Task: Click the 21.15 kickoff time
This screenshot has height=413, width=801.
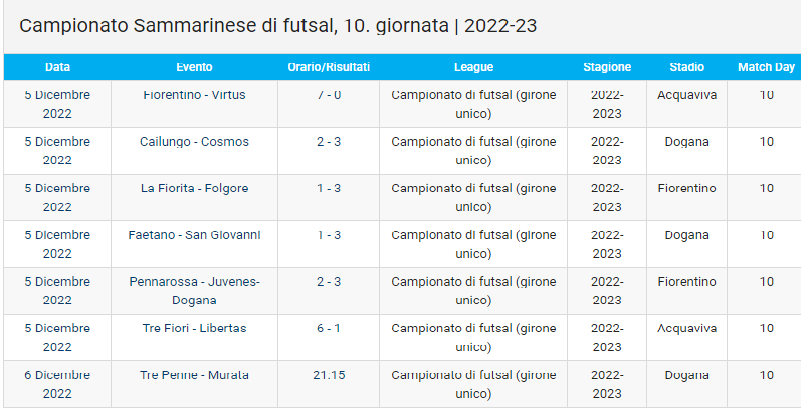Action: [329, 375]
